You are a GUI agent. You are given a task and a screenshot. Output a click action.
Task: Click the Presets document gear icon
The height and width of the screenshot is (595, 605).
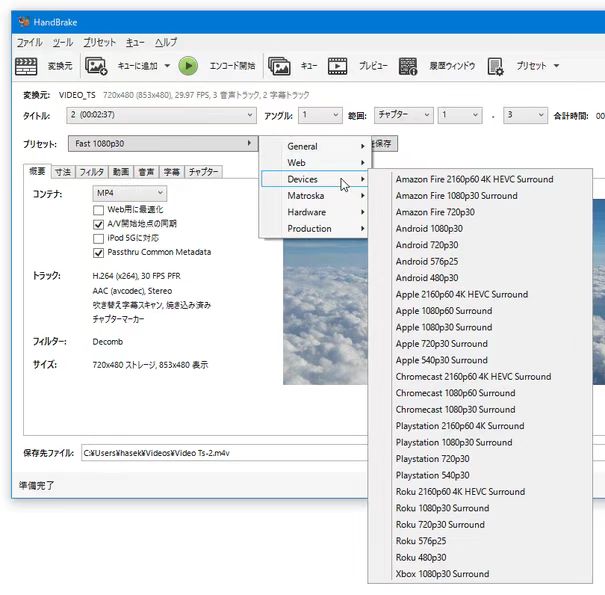pos(495,66)
